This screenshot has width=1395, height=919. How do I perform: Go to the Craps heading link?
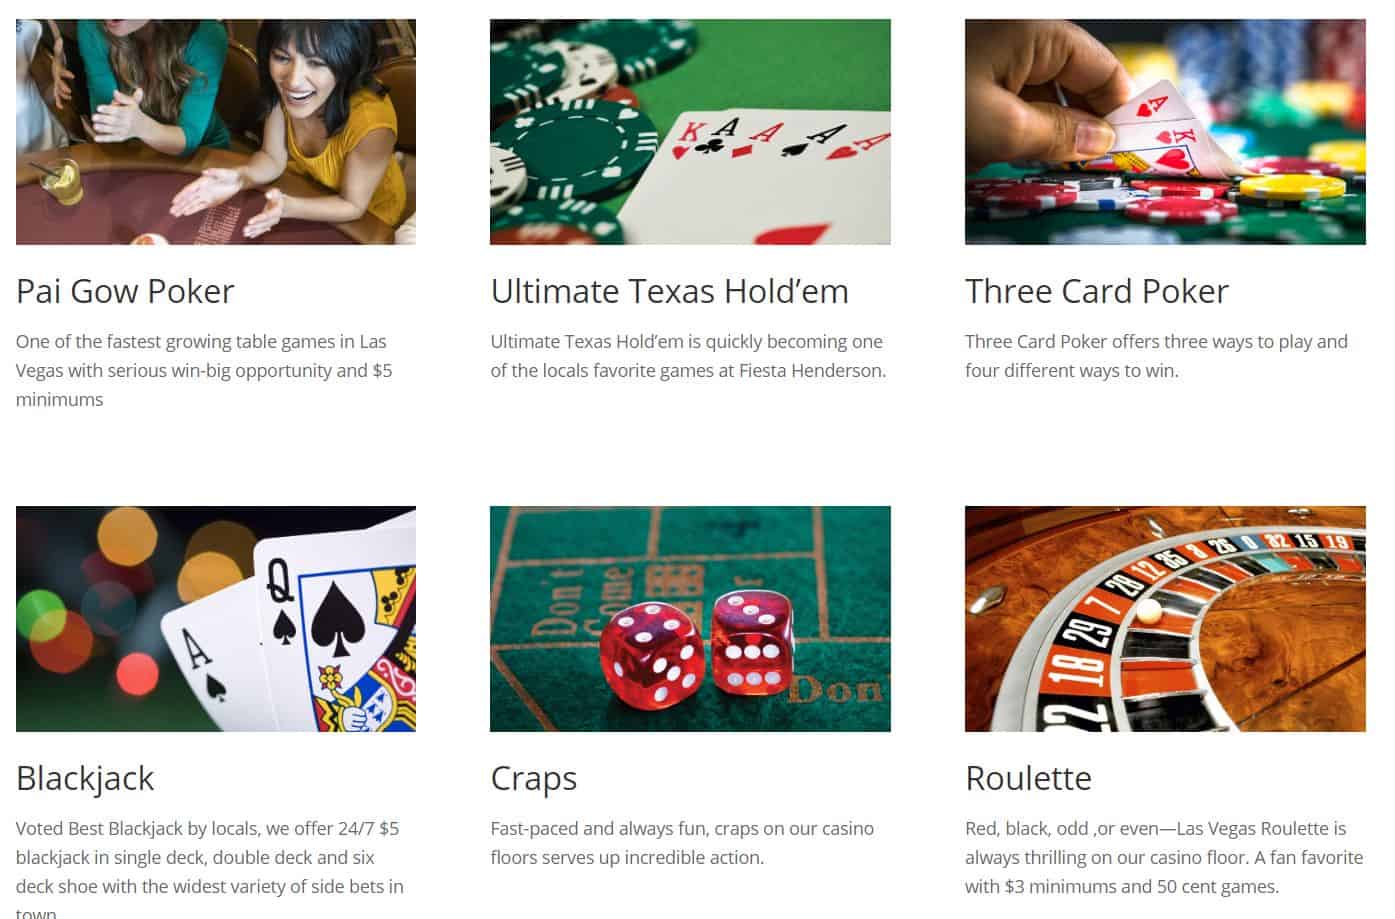pos(534,778)
